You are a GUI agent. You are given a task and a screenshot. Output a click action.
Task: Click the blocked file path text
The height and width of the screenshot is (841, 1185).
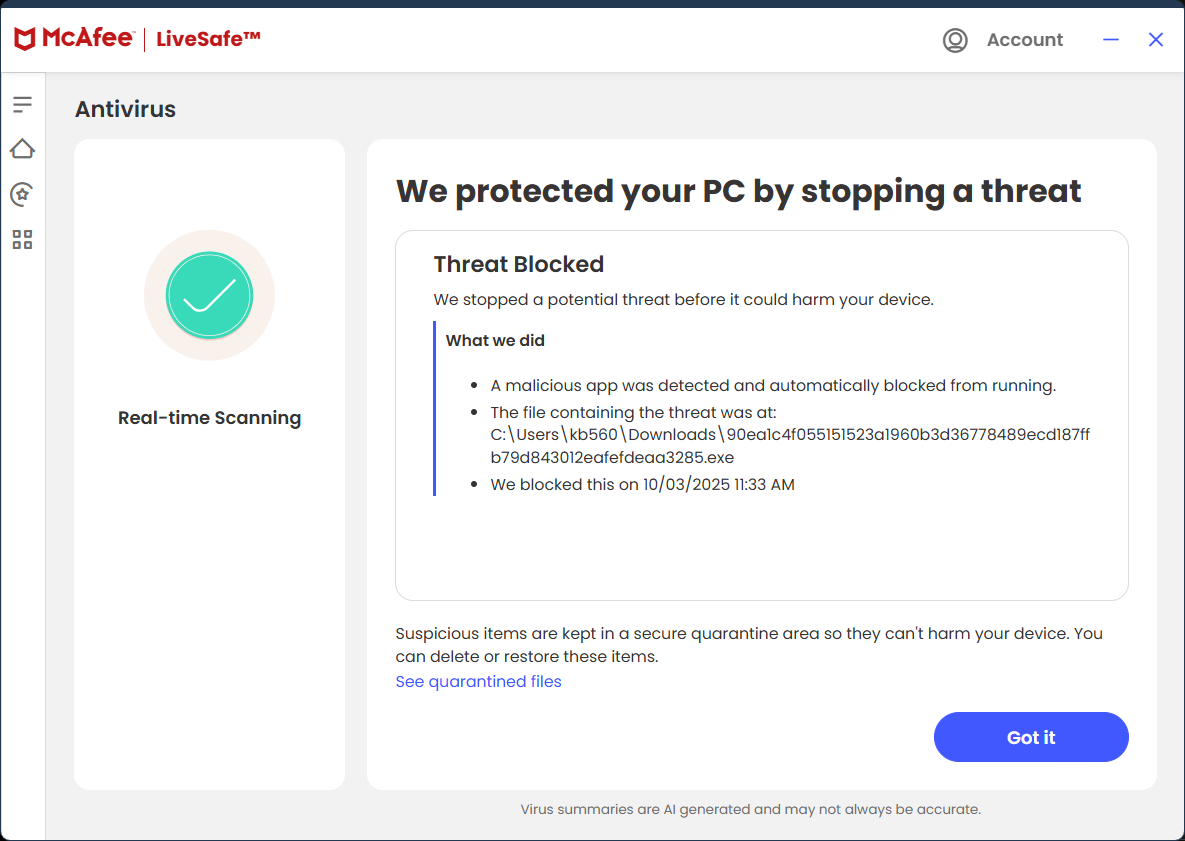coord(790,446)
